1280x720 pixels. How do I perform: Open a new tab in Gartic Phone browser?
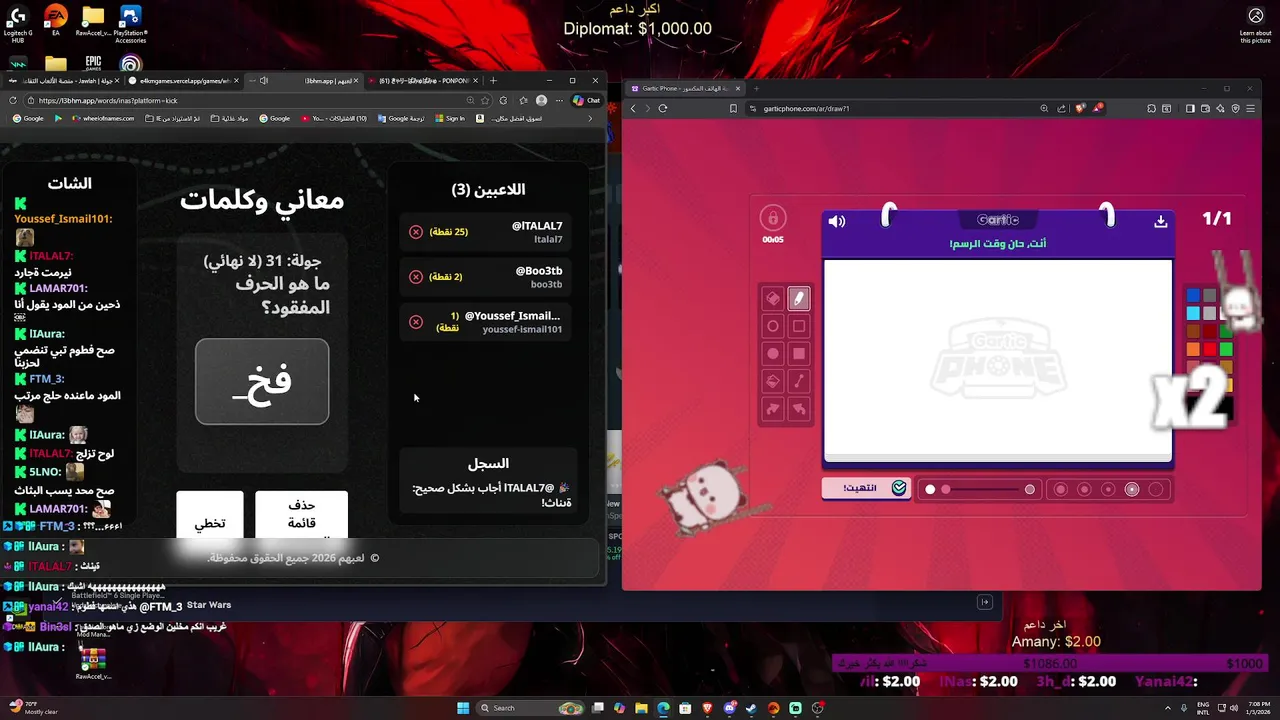(x=756, y=88)
